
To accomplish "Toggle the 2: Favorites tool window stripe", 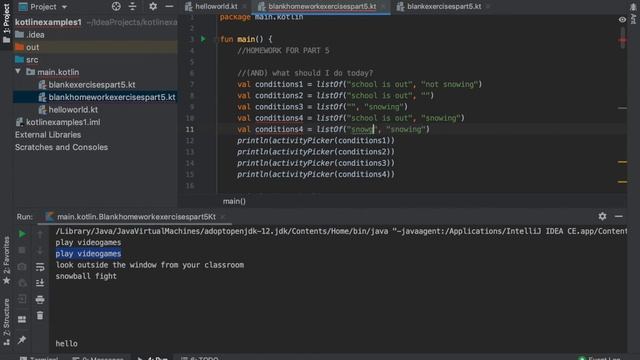I will pyautogui.click(x=6, y=260).
